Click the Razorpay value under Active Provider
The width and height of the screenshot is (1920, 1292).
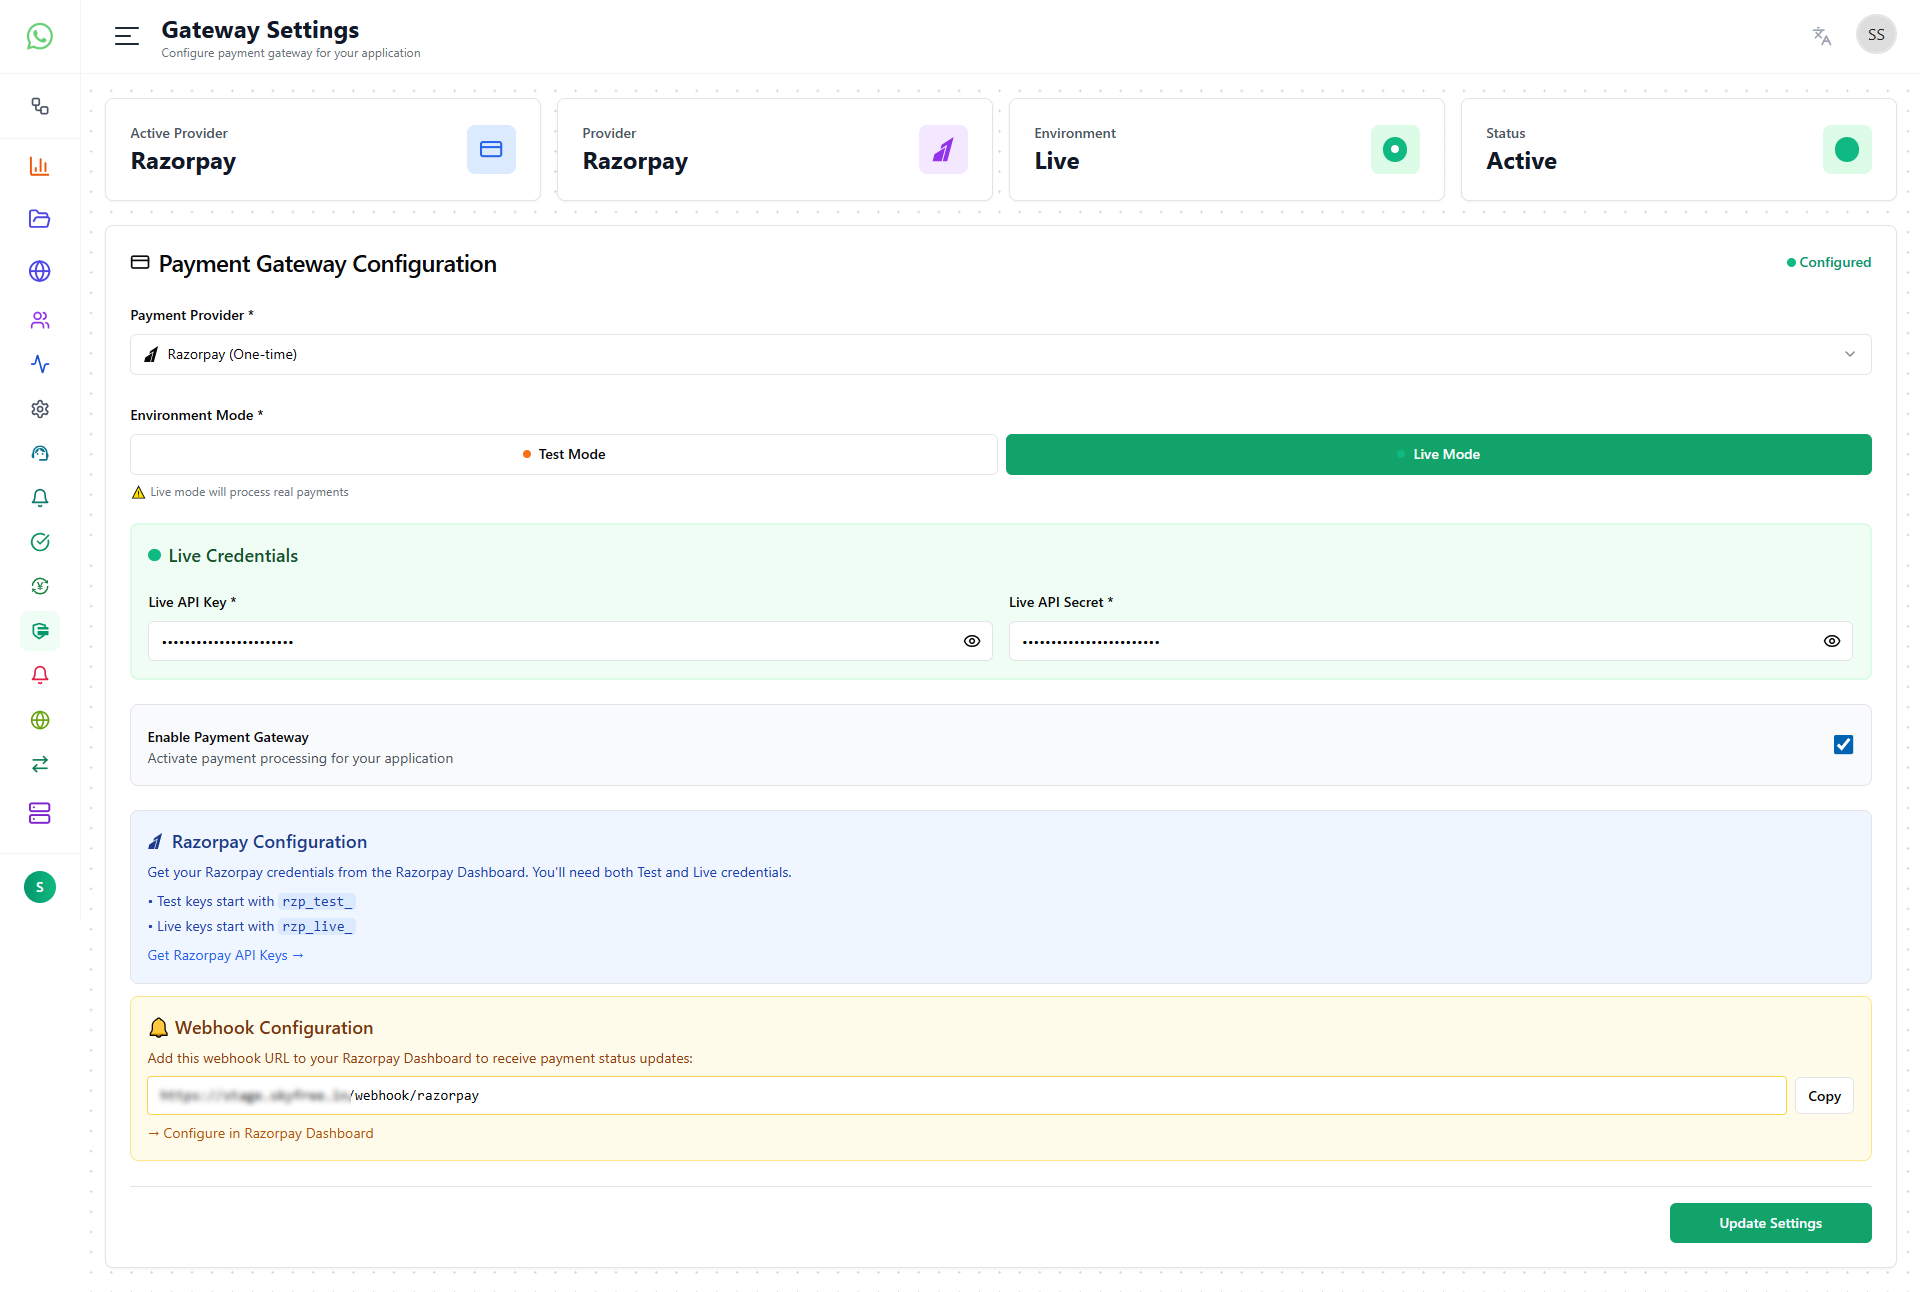[x=183, y=161]
